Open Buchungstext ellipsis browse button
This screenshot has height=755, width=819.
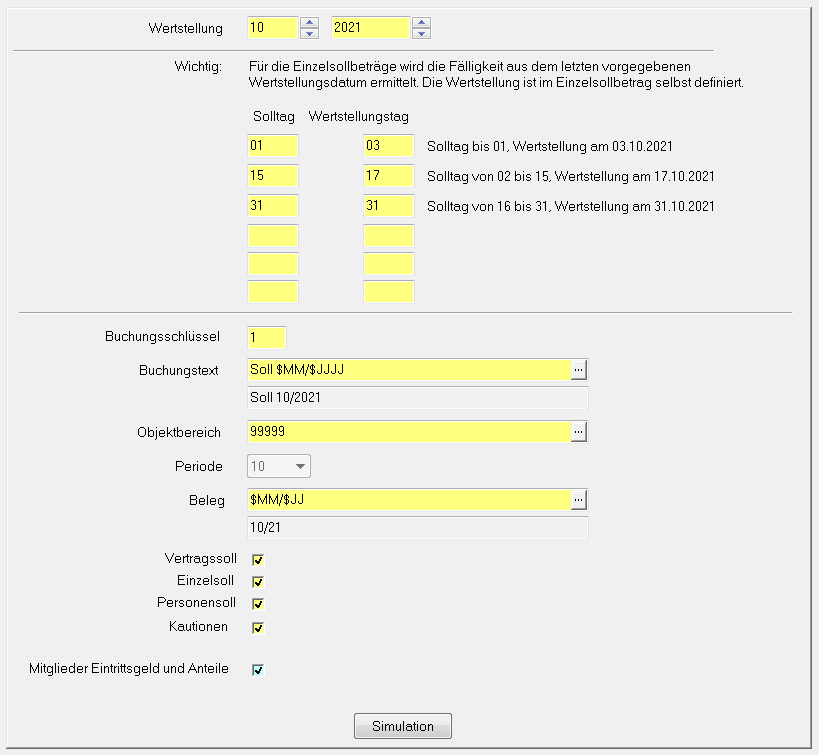[x=578, y=370]
